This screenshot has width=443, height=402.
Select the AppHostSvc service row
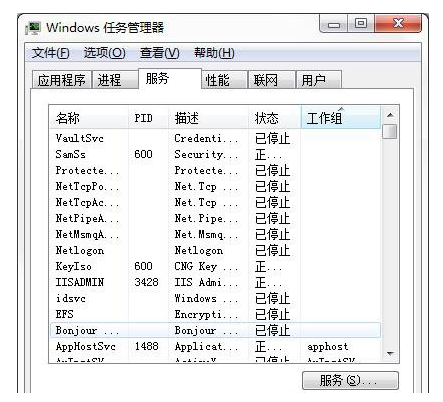tap(215, 346)
